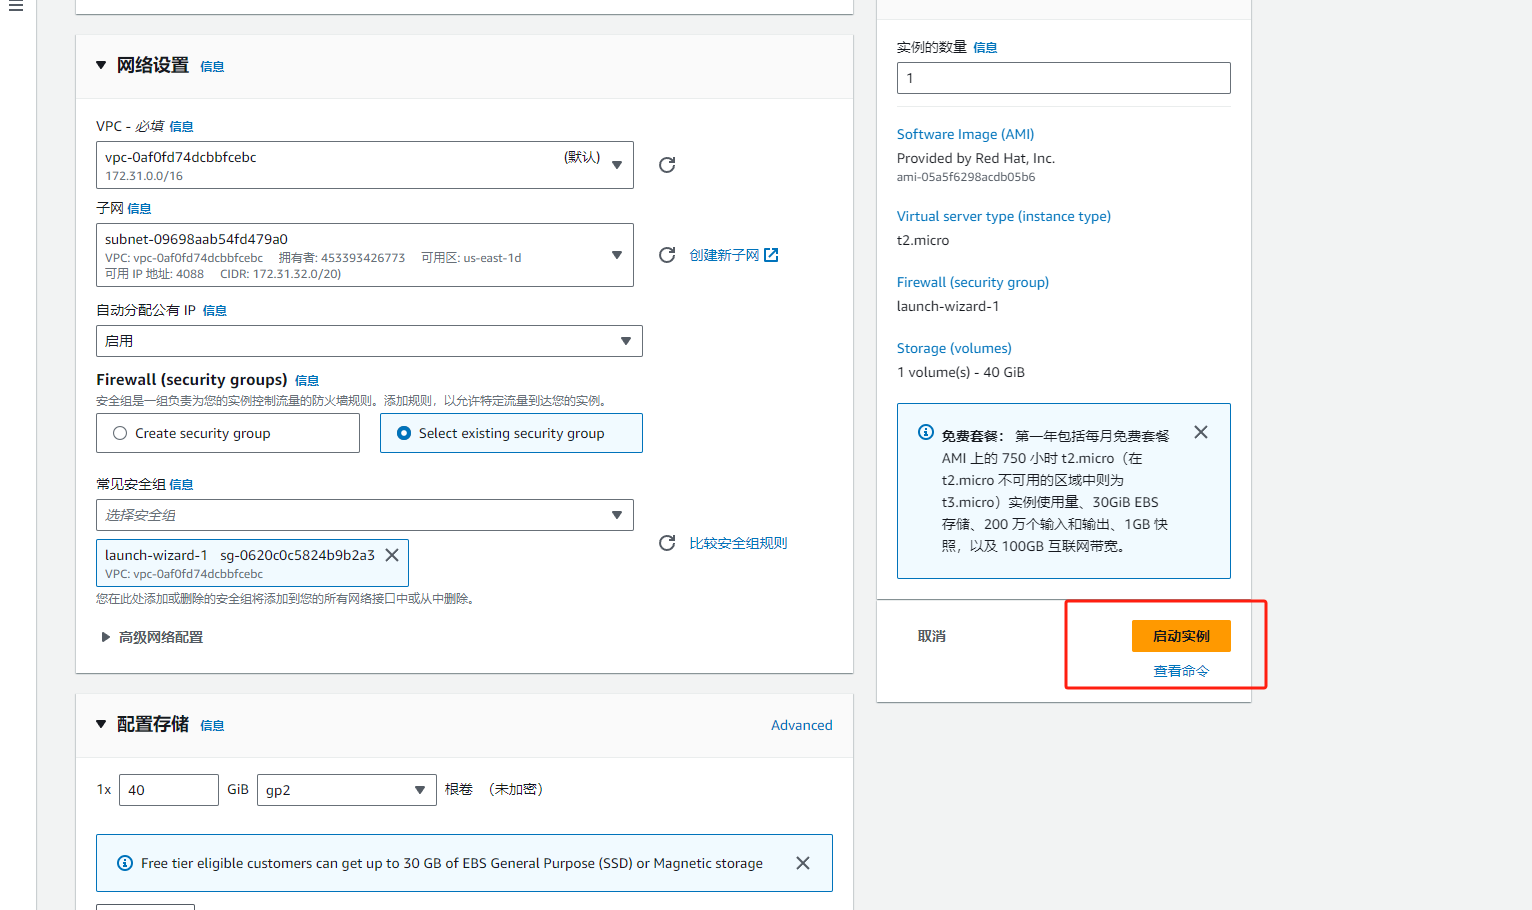Open the gp2 volume type dropdown
Screen dimensions: 1532x910
(x=347, y=790)
